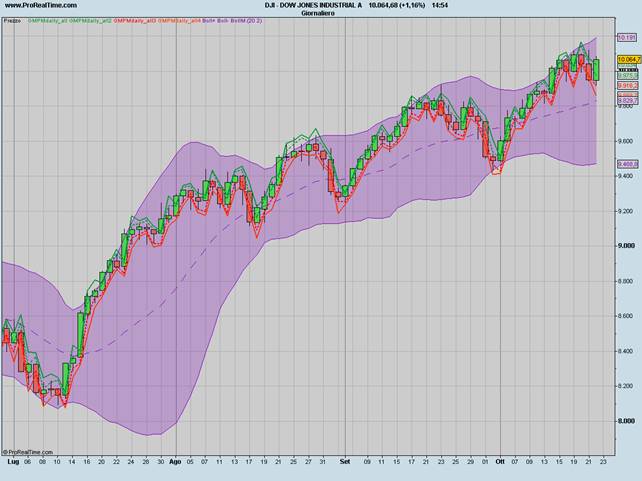Click the www.ProRealTime.com header text
This screenshot has width=642, height=481.
(41, 5)
